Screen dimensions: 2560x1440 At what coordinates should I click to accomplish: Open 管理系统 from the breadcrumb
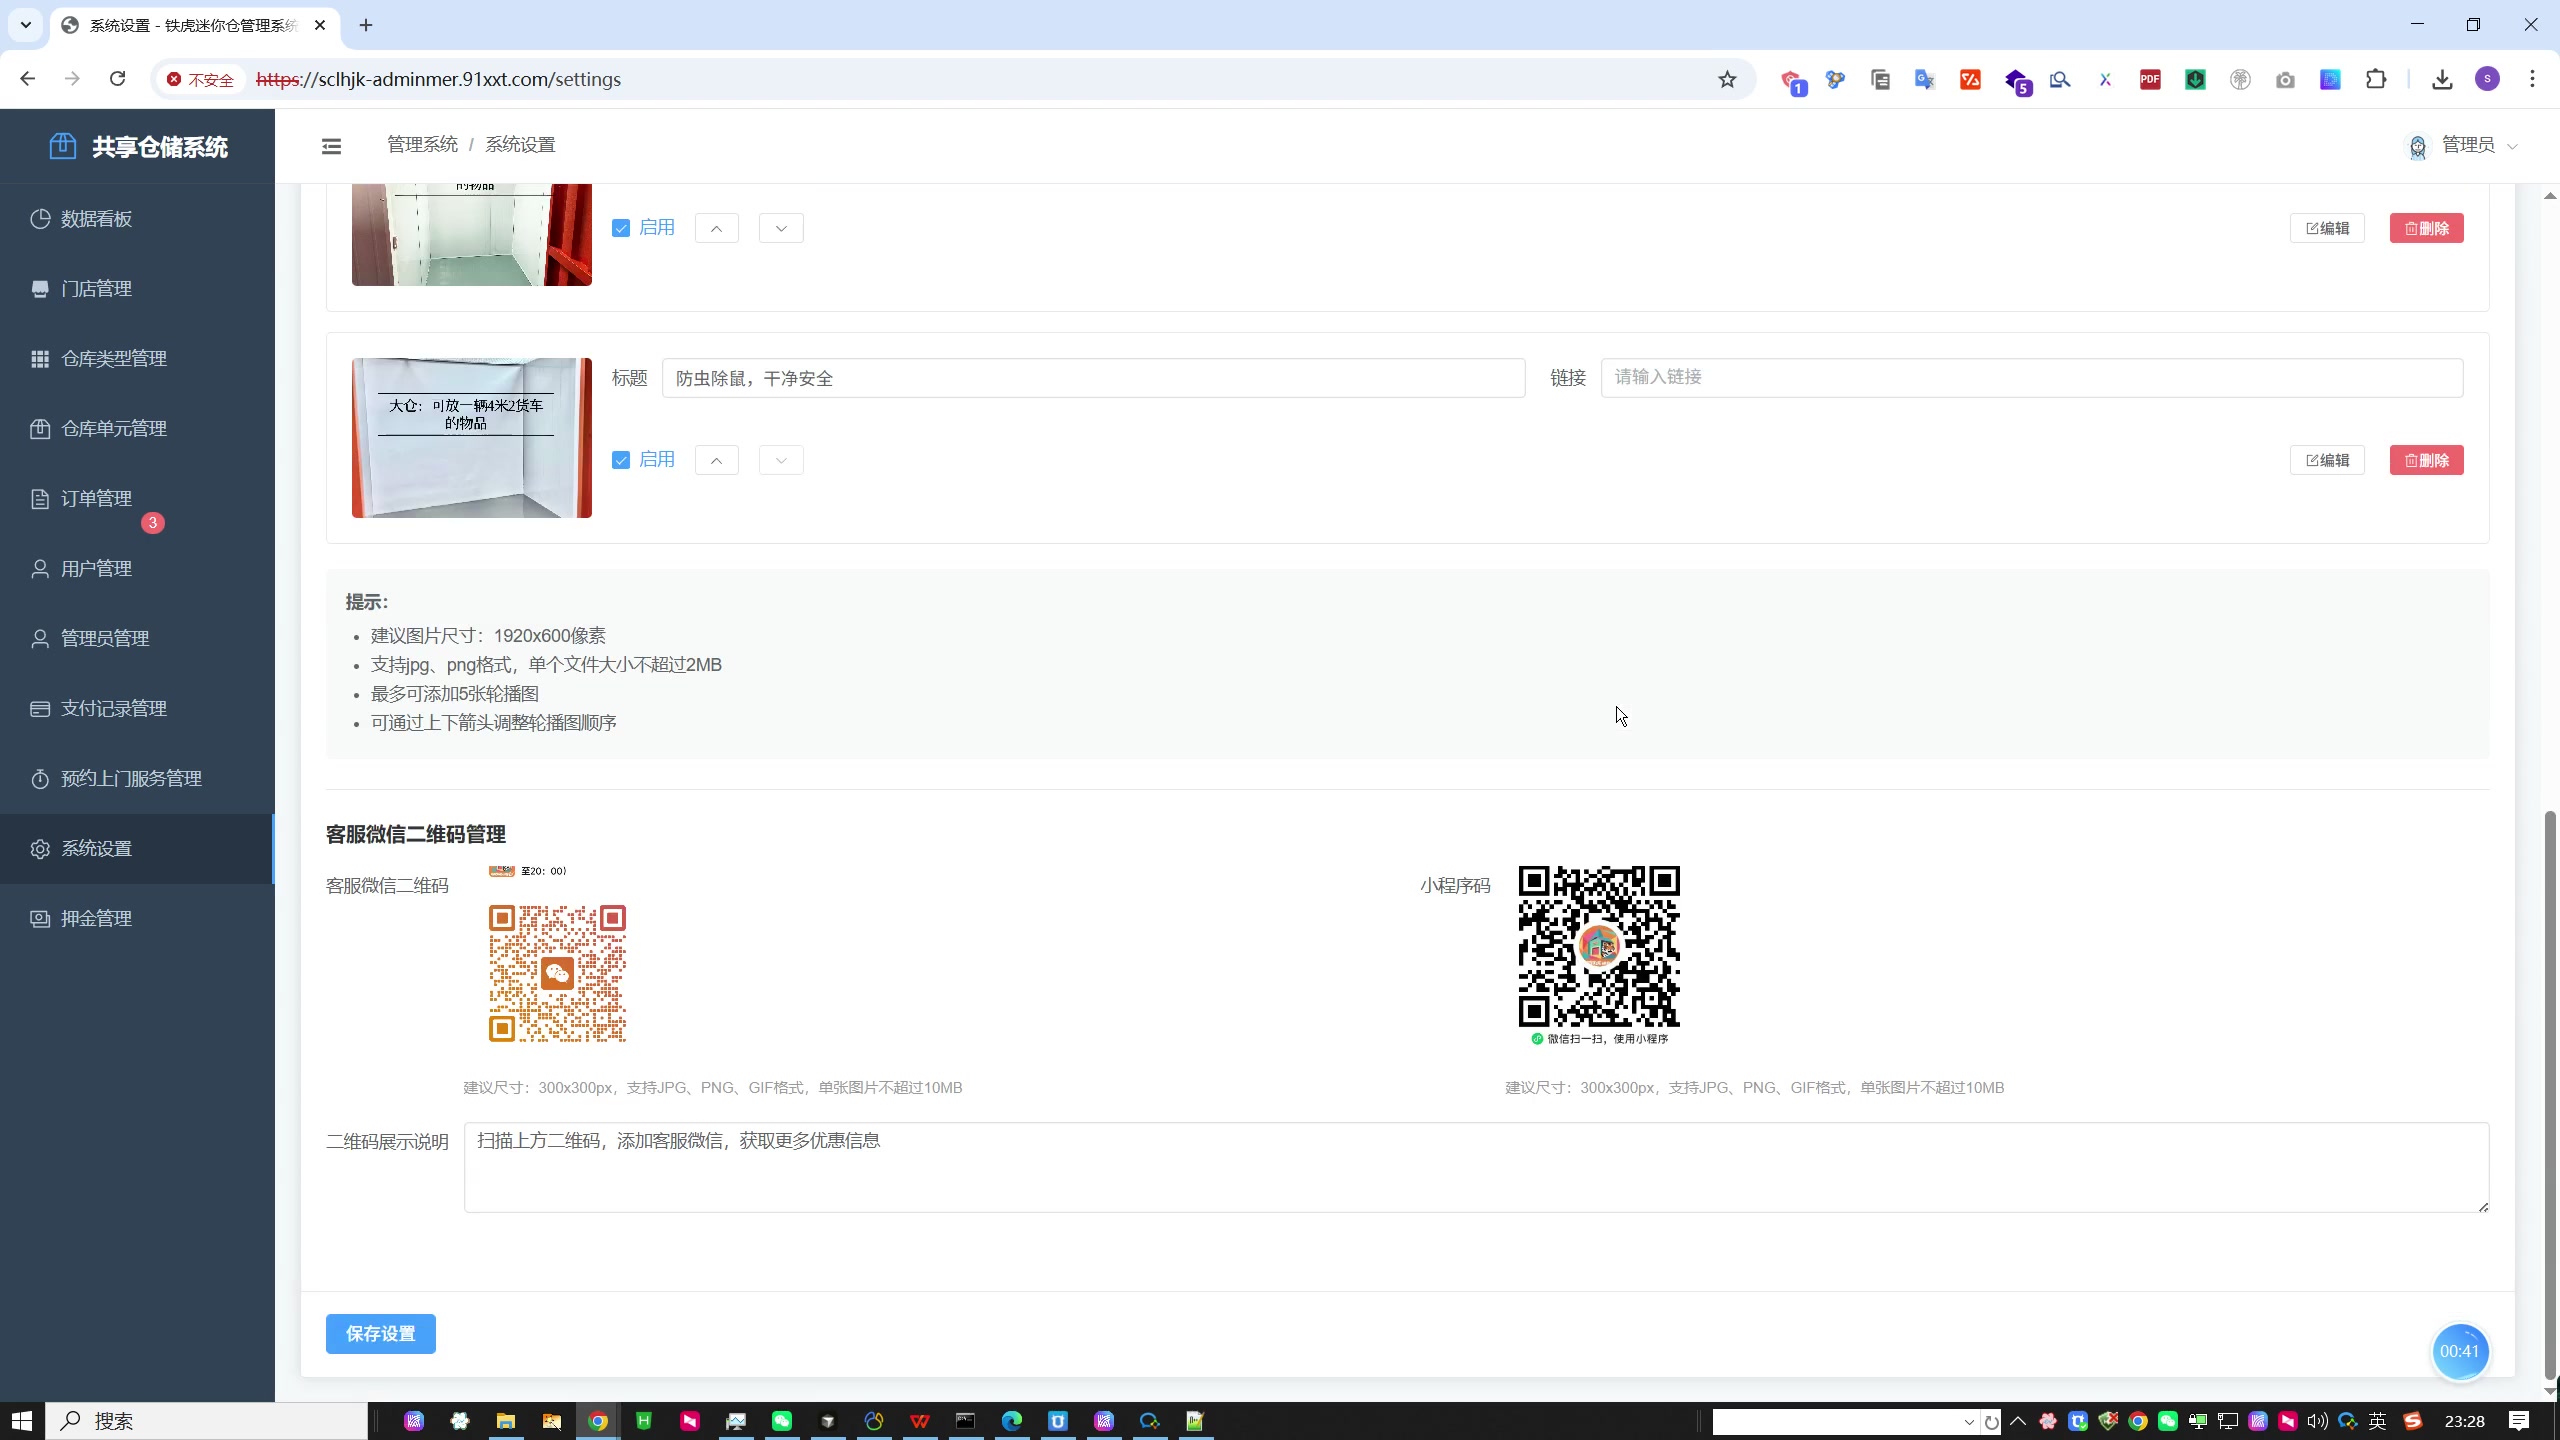pos(420,143)
